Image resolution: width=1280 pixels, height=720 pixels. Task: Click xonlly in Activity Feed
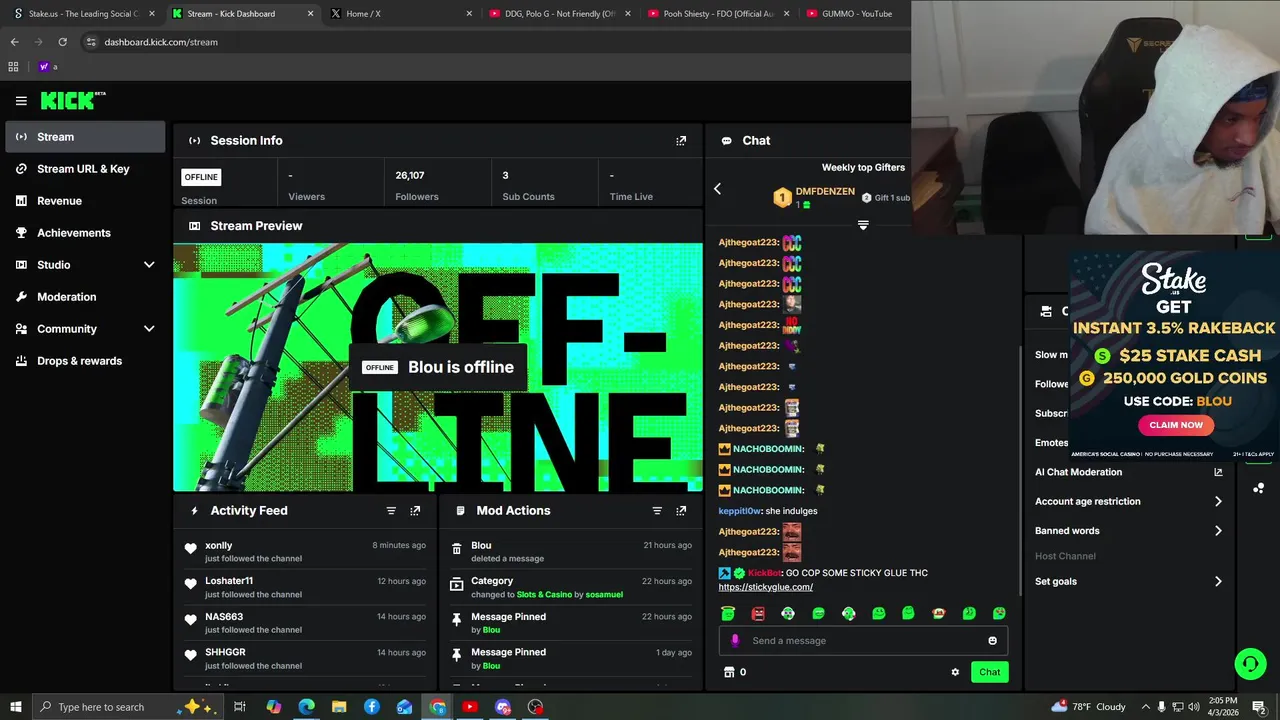(x=219, y=546)
